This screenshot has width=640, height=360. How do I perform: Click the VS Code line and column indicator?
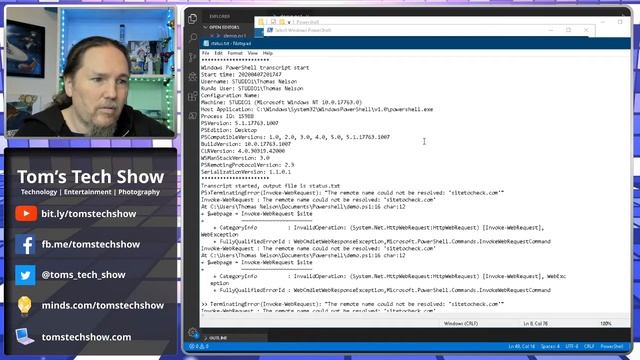pos(521,347)
